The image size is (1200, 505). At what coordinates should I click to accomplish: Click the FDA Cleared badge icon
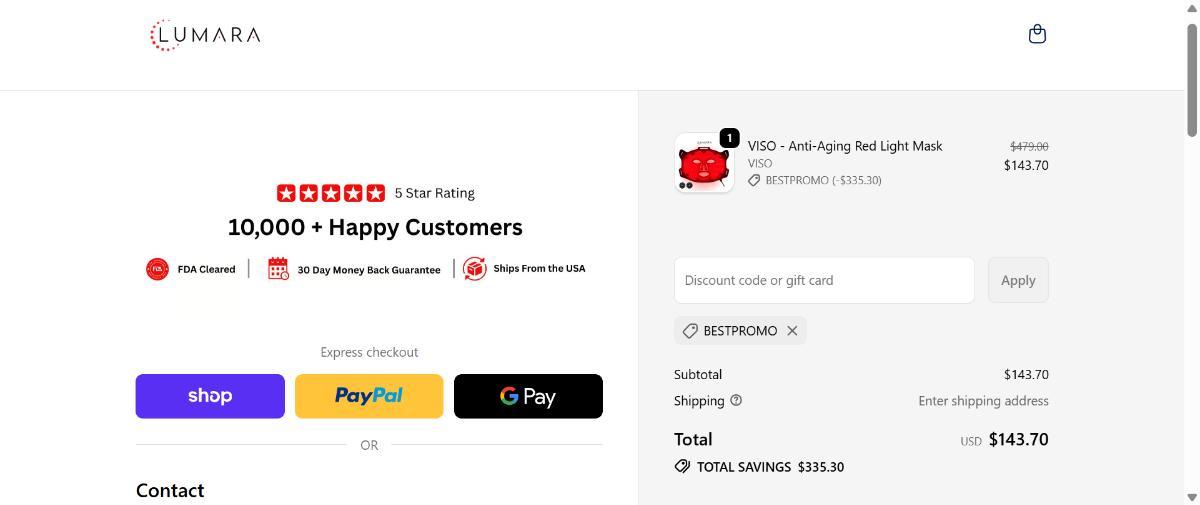(x=157, y=269)
